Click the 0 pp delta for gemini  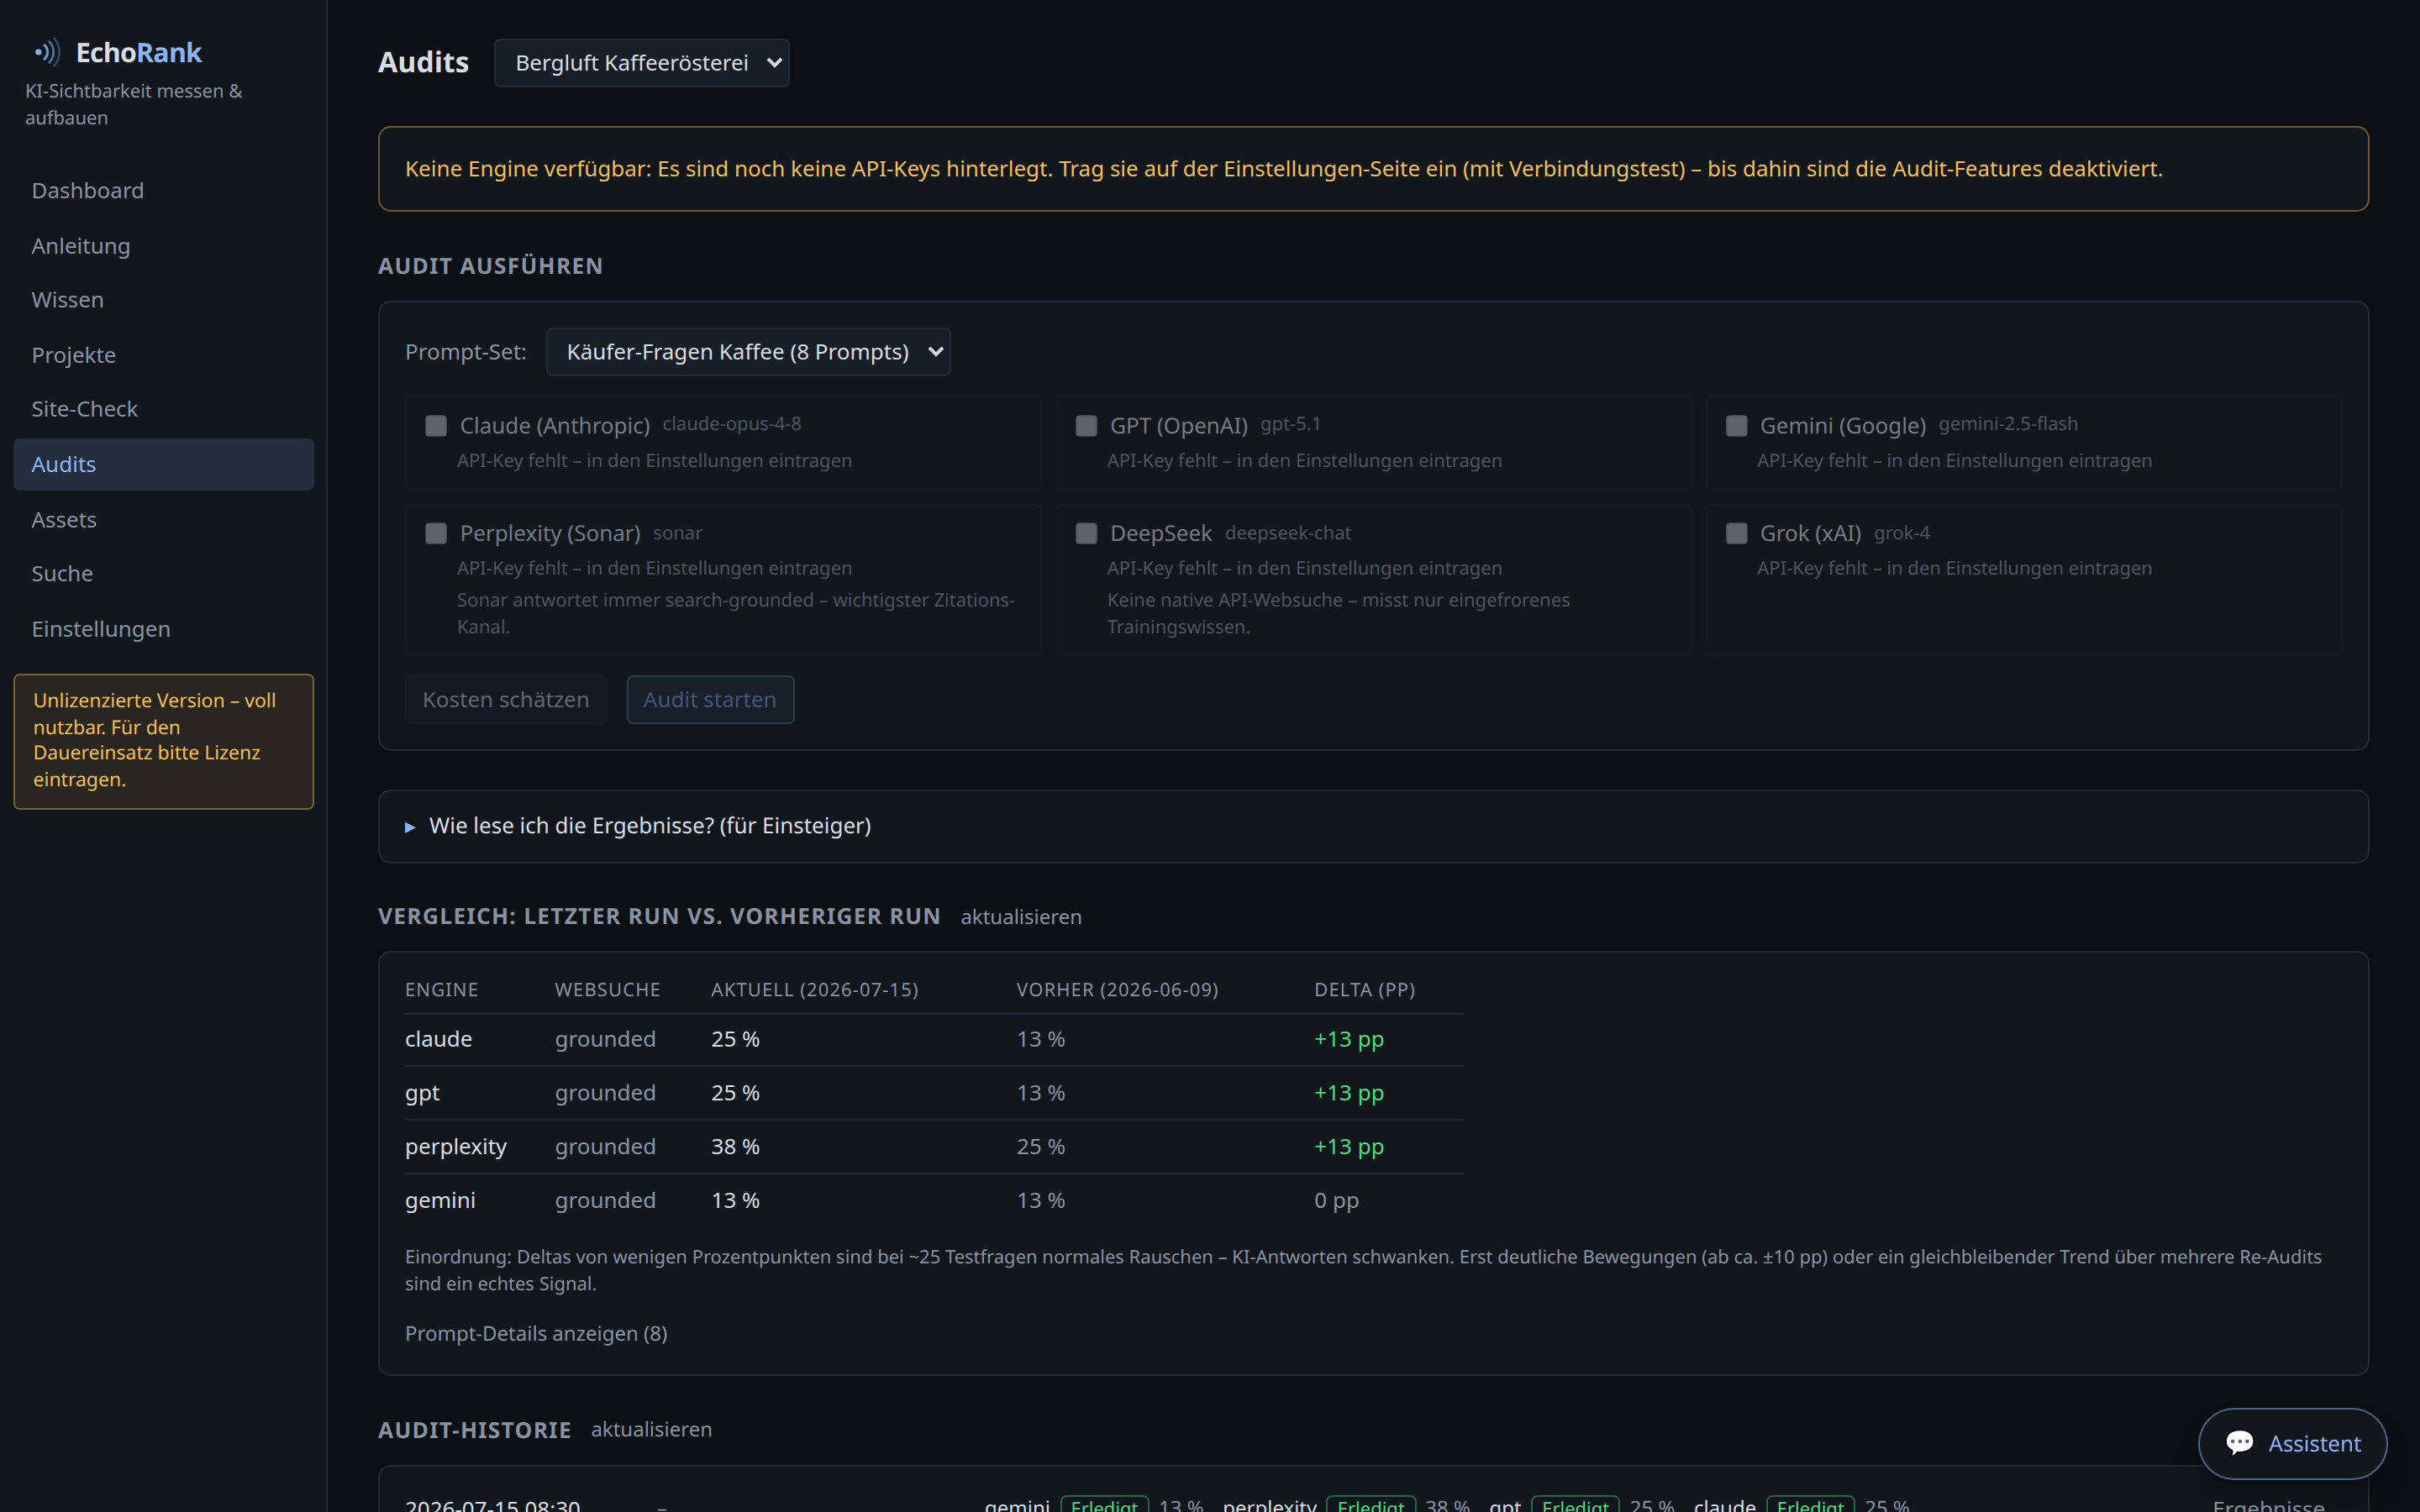(1336, 1200)
